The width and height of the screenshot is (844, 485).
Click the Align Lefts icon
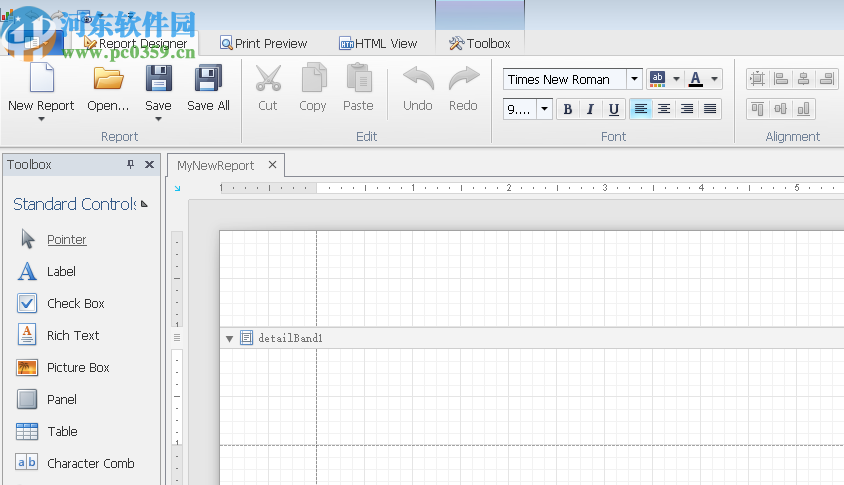click(x=781, y=79)
